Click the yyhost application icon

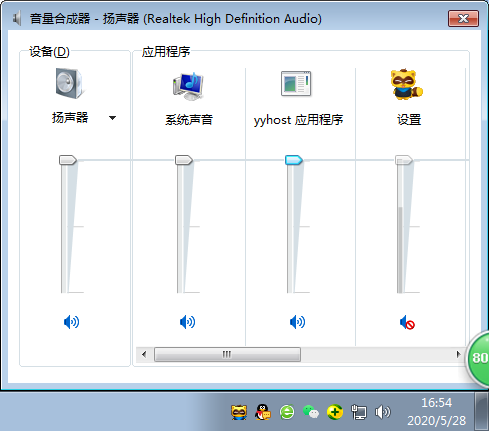click(x=296, y=84)
